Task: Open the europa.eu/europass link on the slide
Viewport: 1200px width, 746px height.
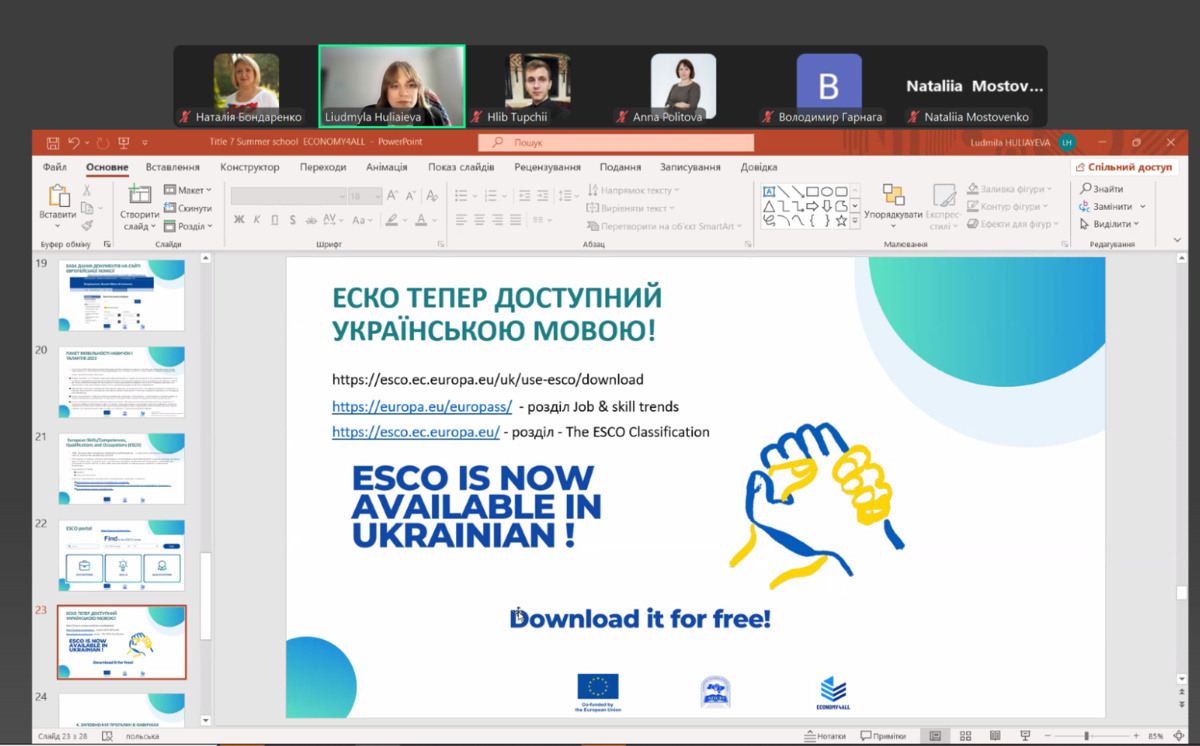Action: coord(422,407)
